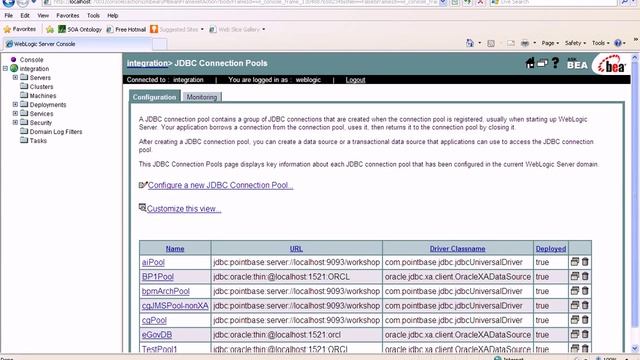This screenshot has height=360, width=640.
Task: Clone the aiPool connection pool
Action: pyautogui.click(x=575, y=262)
